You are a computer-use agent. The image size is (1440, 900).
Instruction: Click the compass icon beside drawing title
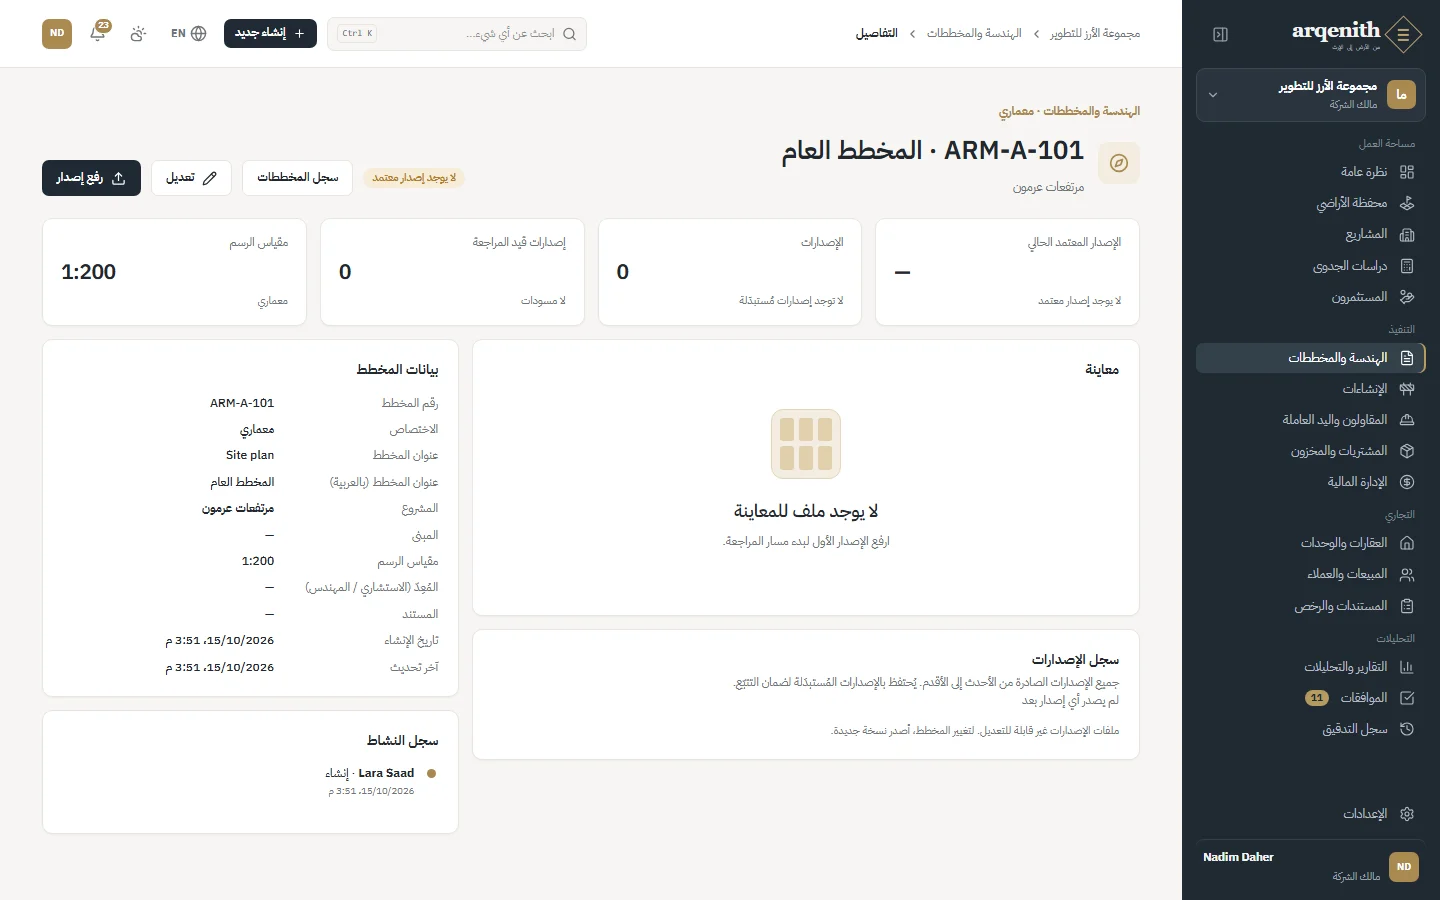tap(1119, 163)
